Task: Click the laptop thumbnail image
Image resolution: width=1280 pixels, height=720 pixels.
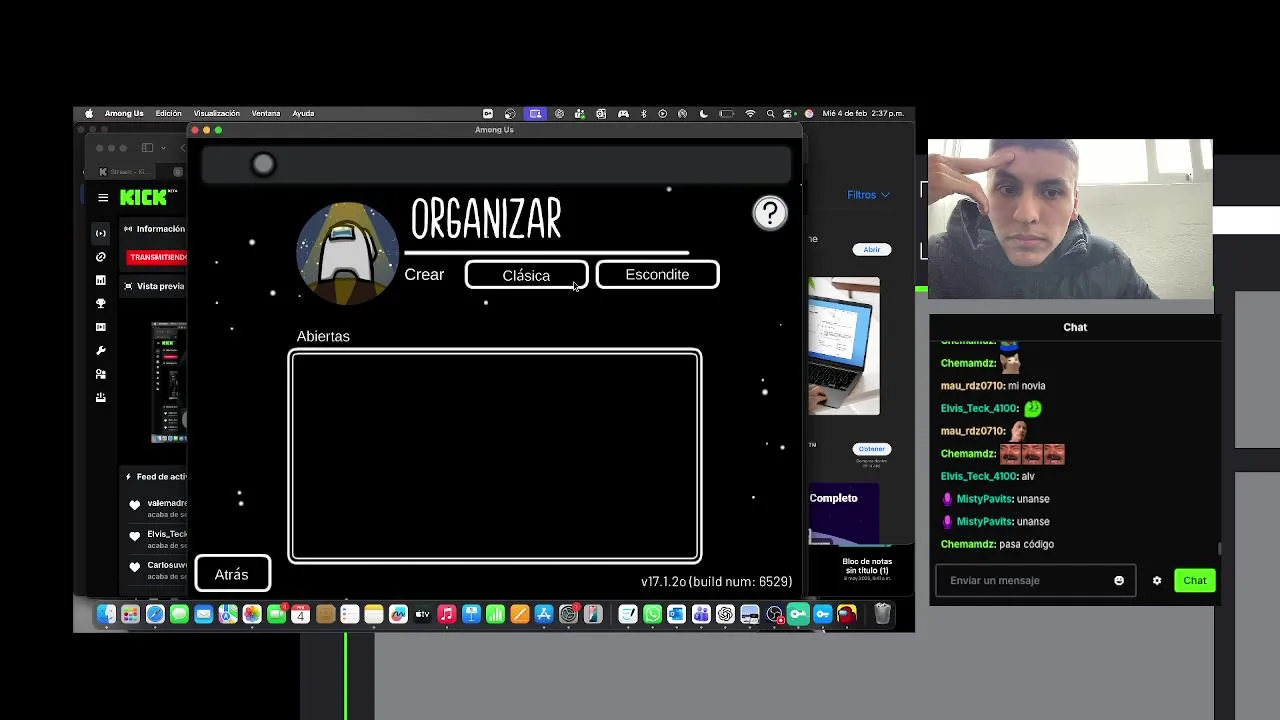Action: (844, 346)
